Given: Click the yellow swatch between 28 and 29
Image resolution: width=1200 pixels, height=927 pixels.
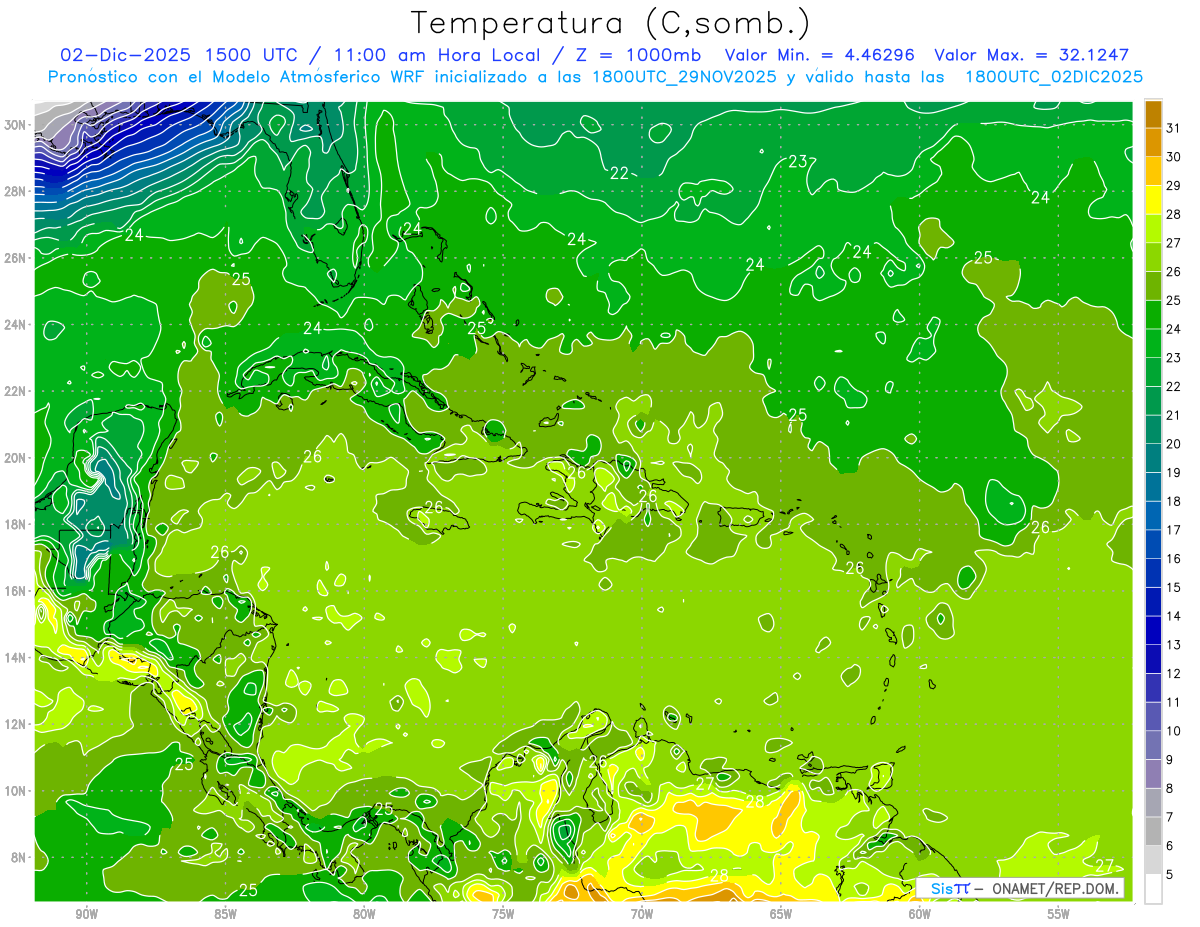Looking at the screenshot, I should pyautogui.click(x=1153, y=199).
